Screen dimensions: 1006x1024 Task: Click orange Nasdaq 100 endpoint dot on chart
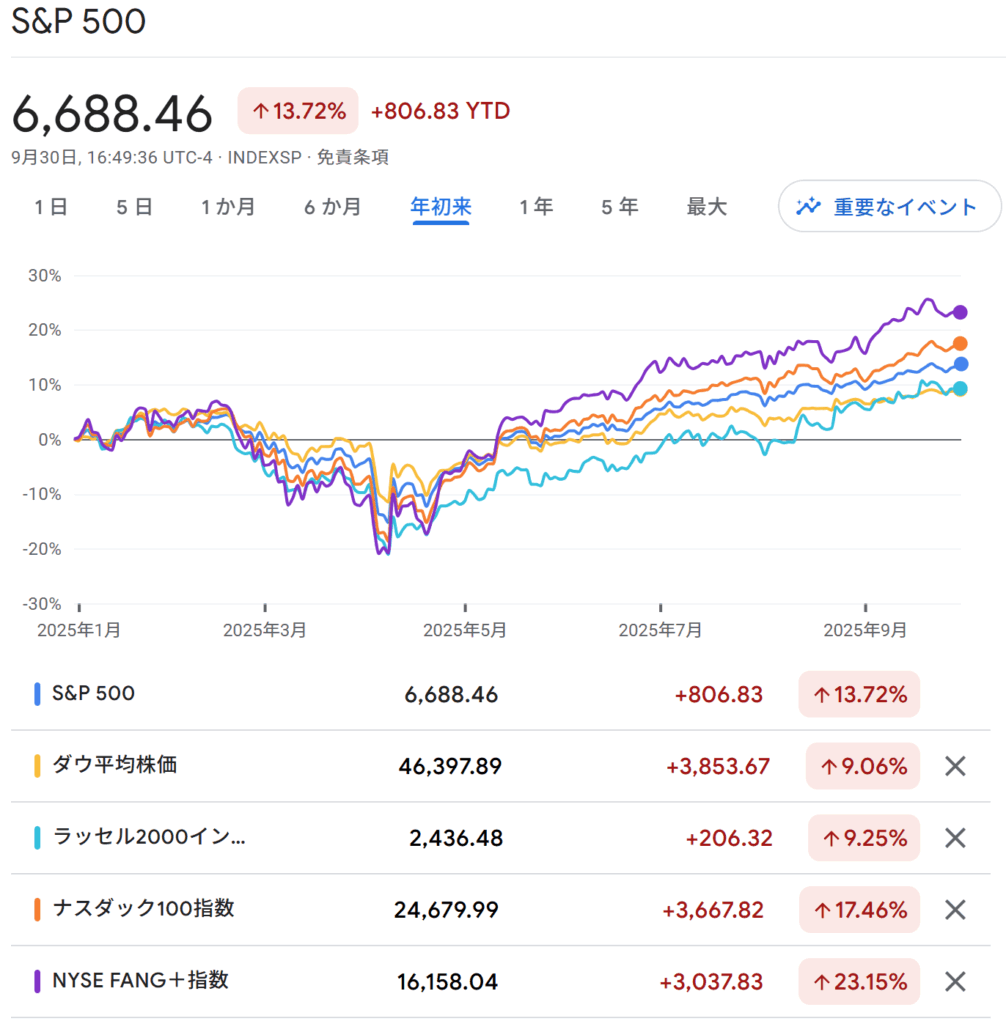click(x=960, y=343)
